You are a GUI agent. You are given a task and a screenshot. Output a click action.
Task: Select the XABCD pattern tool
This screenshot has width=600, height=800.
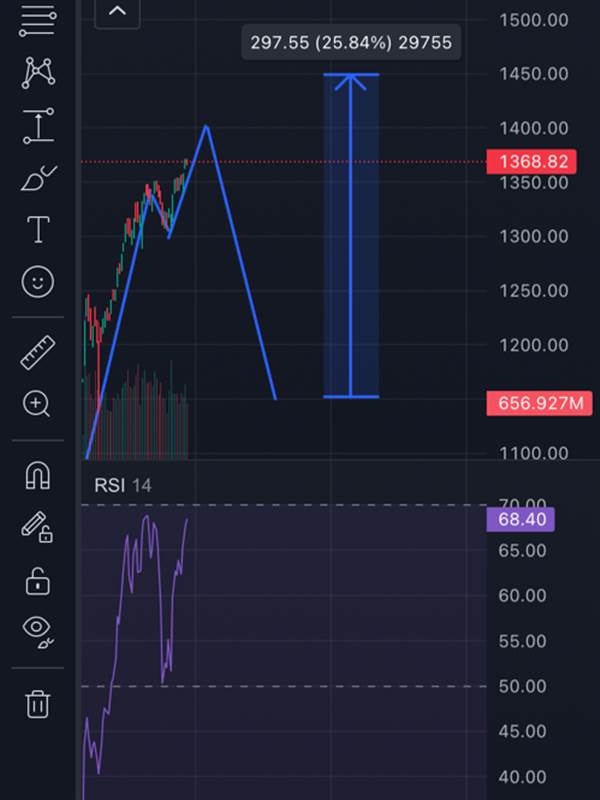(38, 72)
